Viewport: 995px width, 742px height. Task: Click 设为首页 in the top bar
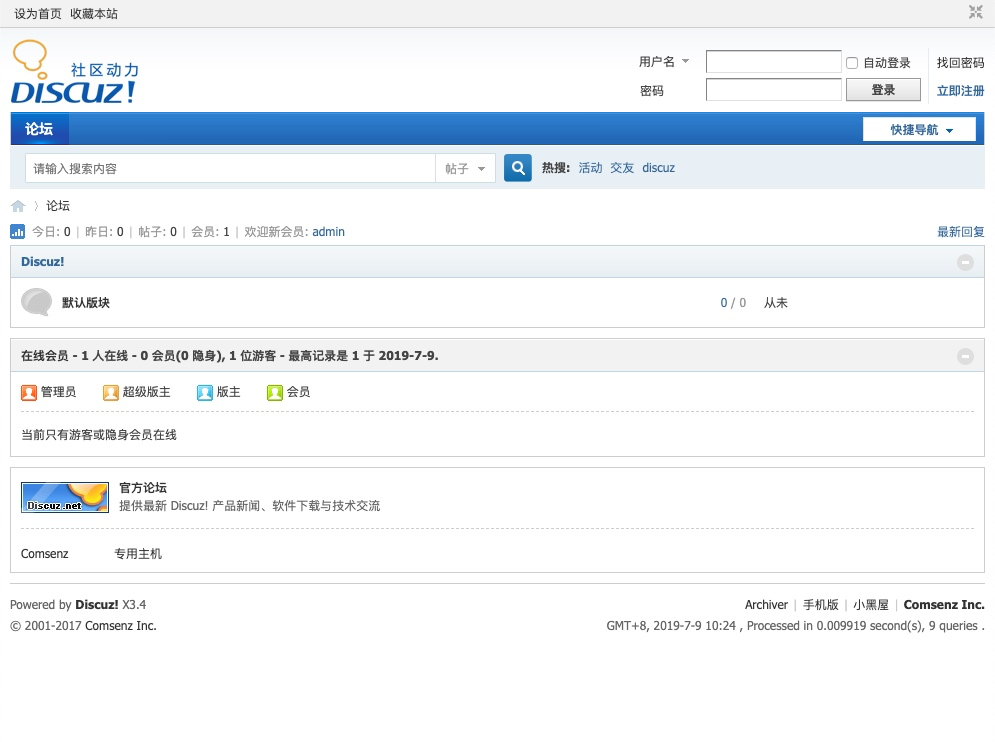[x=37, y=13]
